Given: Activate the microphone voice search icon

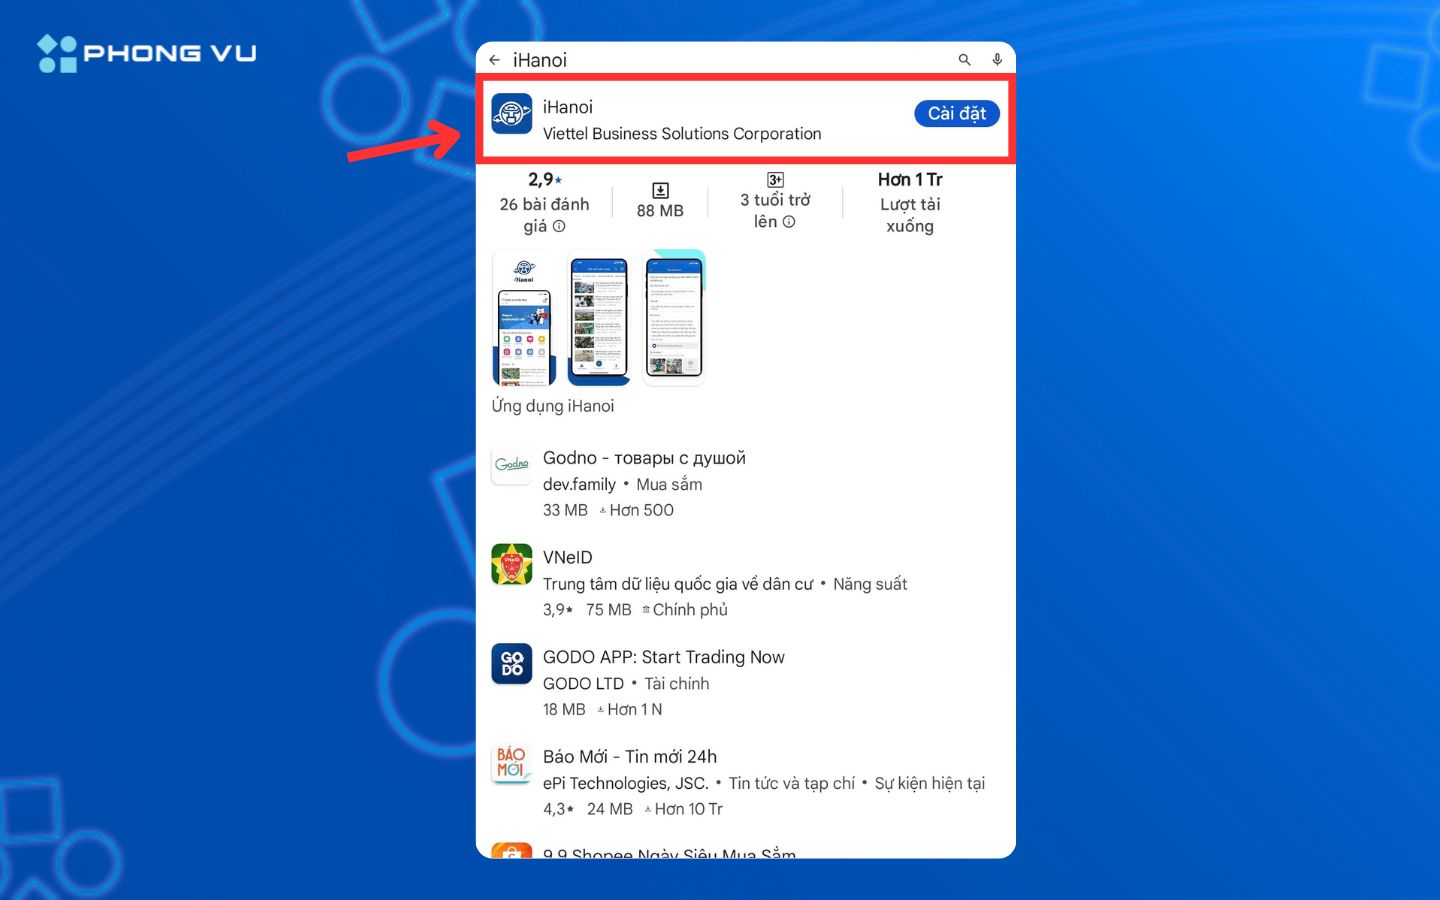Looking at the screenshot, I should (997, 59).
